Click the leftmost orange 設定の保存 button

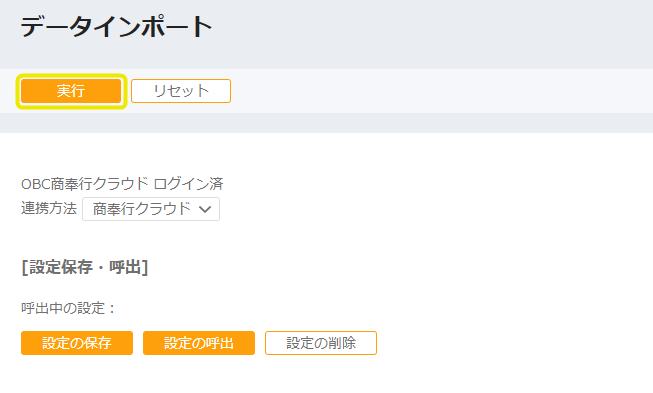coord(77,343)
